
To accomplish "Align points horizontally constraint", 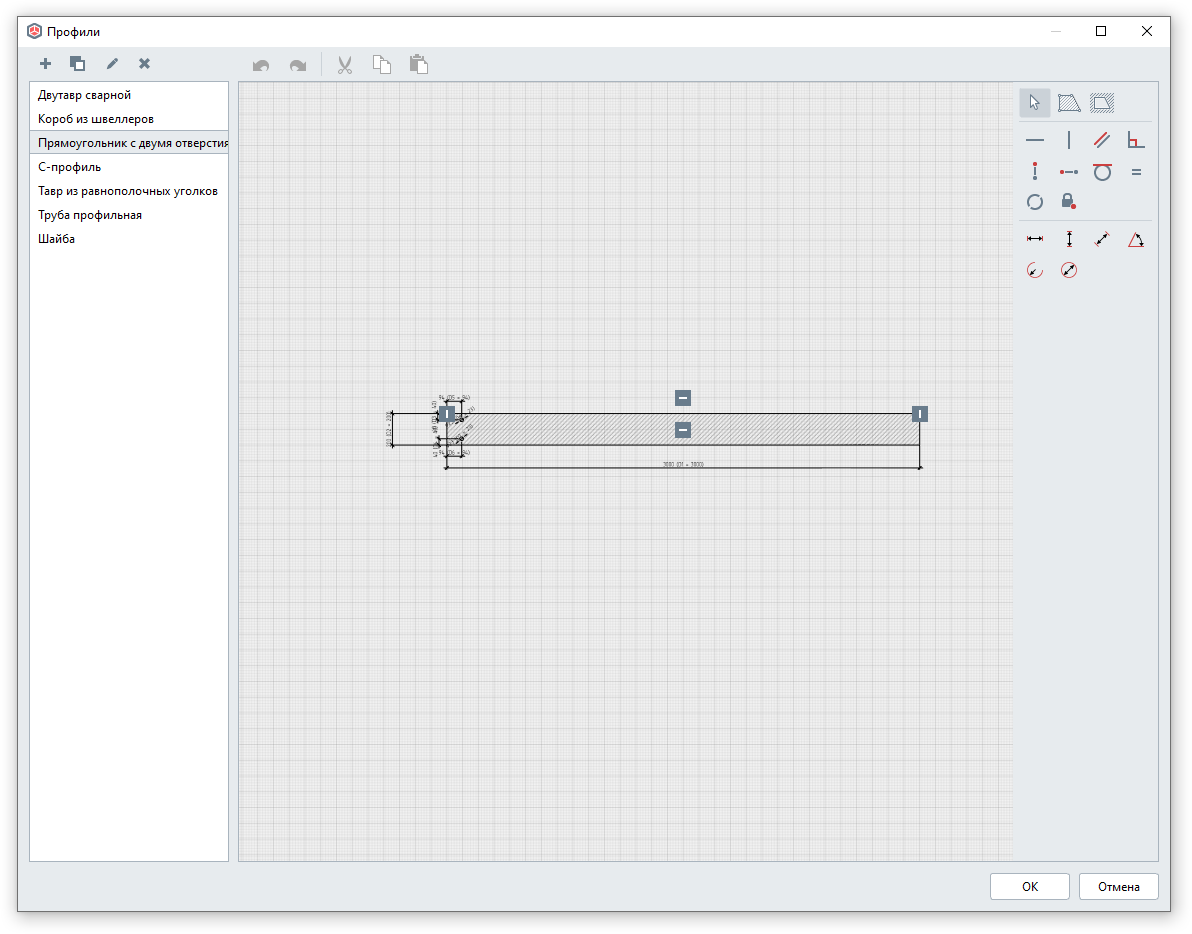I will point(1069,172).
